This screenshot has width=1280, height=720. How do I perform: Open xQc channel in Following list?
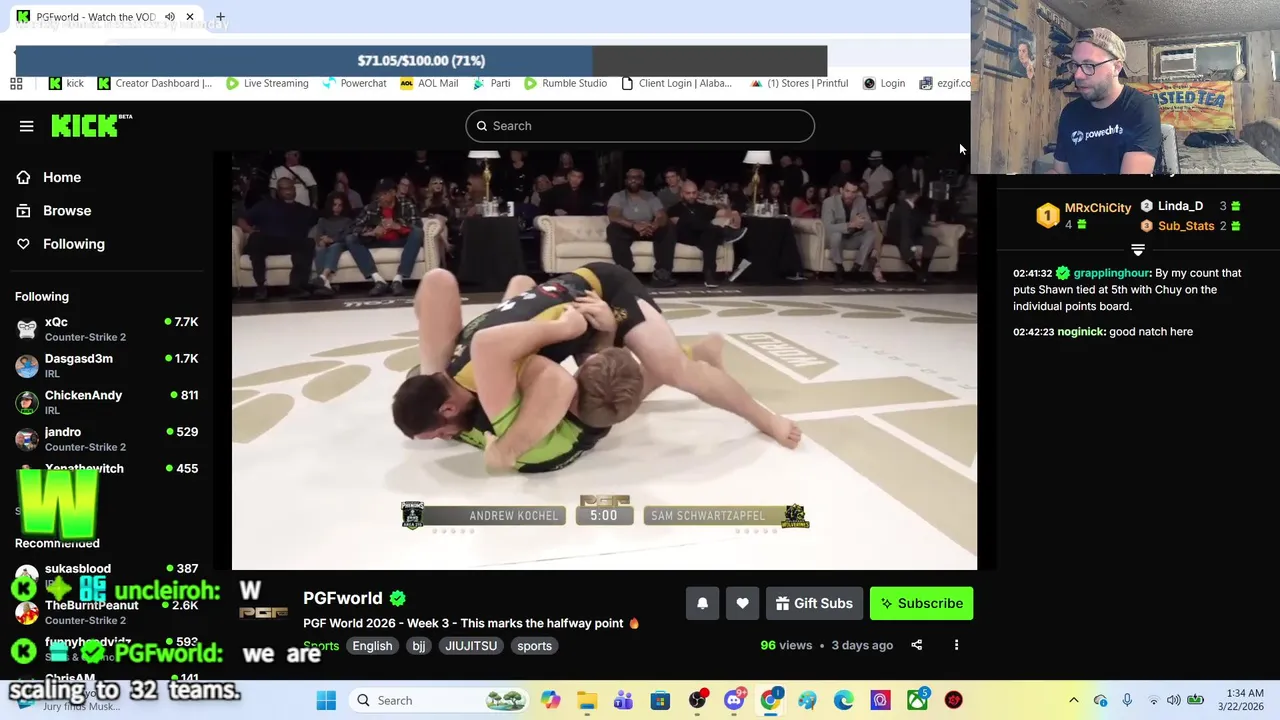pyautogui.click(x=107, y=329)
